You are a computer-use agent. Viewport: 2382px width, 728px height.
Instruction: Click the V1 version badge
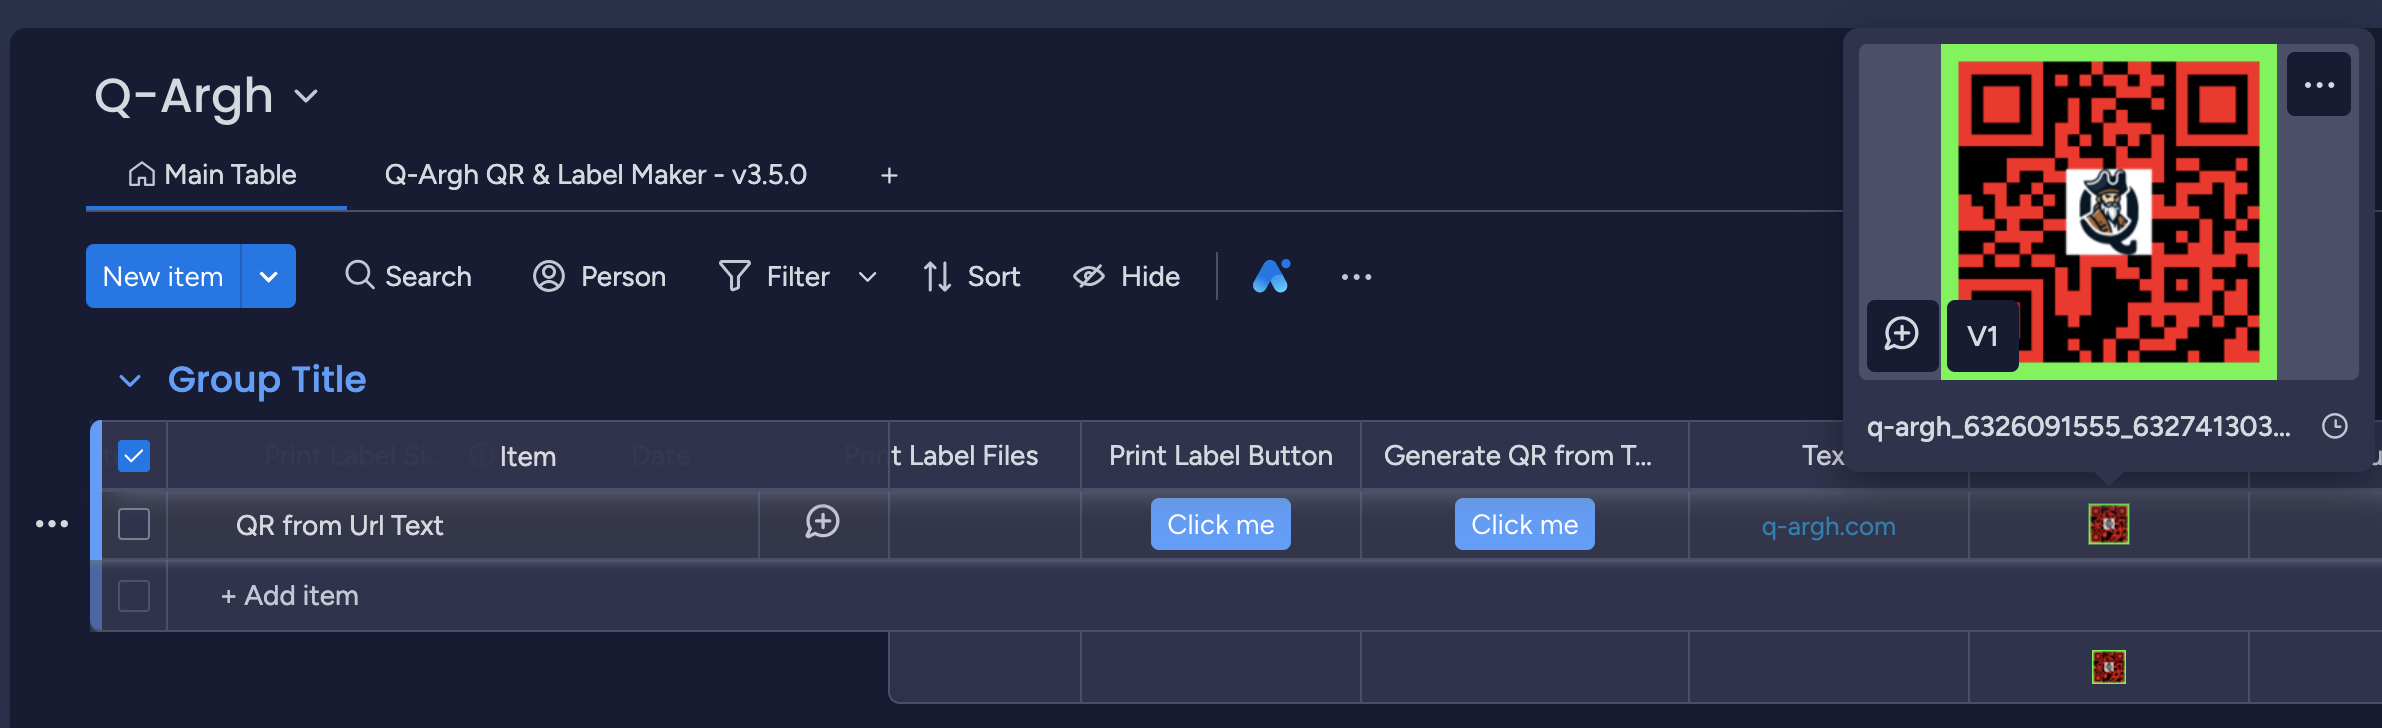tap(1982, 336)
